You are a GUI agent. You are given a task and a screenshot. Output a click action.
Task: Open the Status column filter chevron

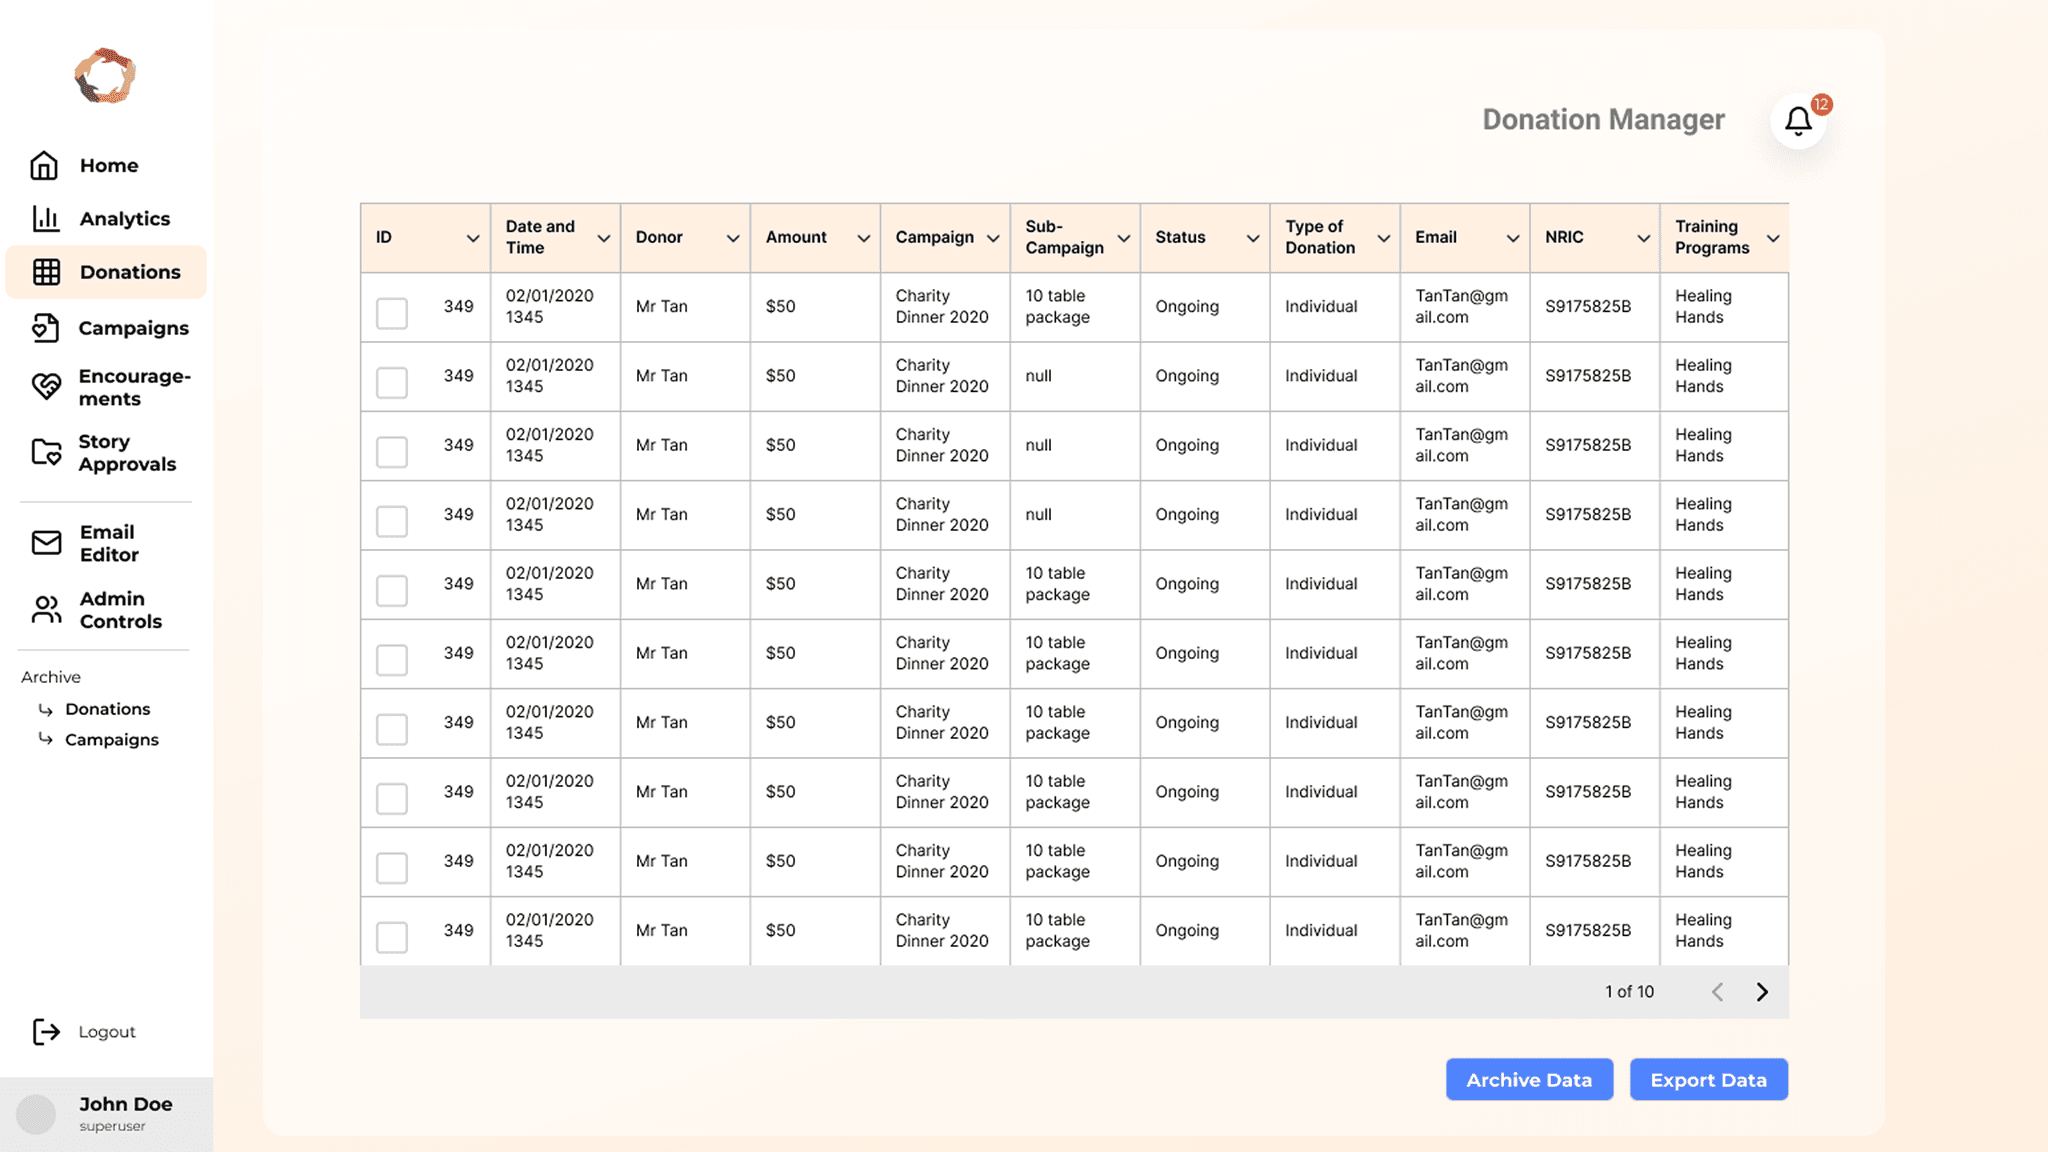tap(1252, 238)
